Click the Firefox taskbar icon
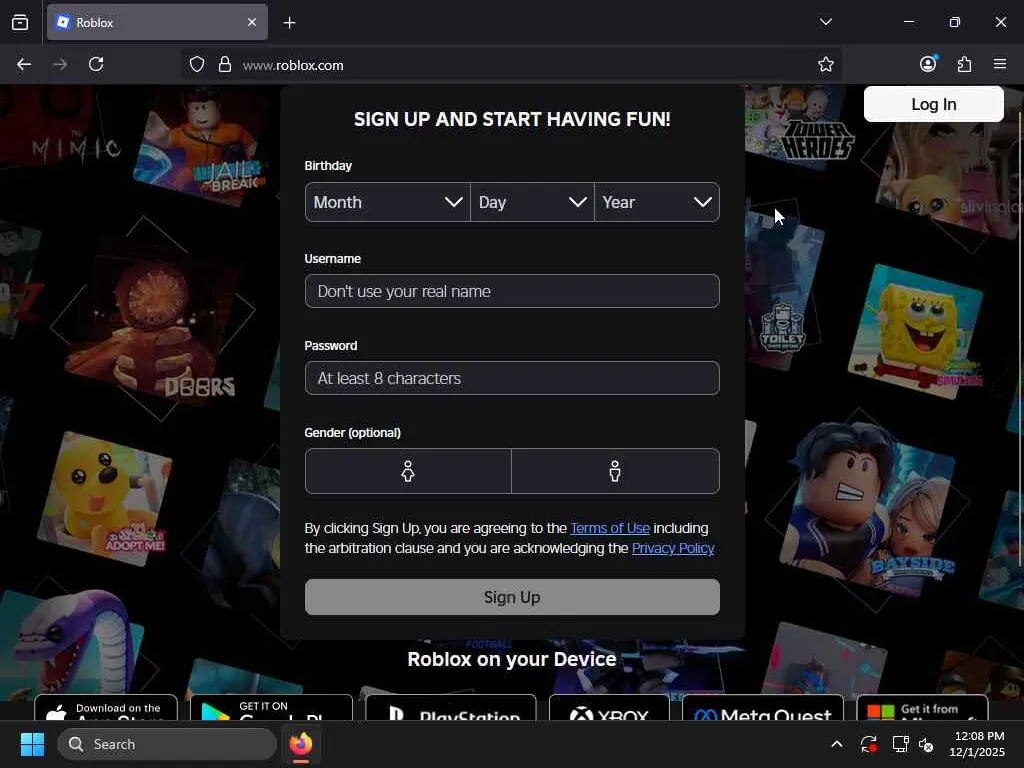This screenshot has height=768, width=1024. click(x=301, y=744)
